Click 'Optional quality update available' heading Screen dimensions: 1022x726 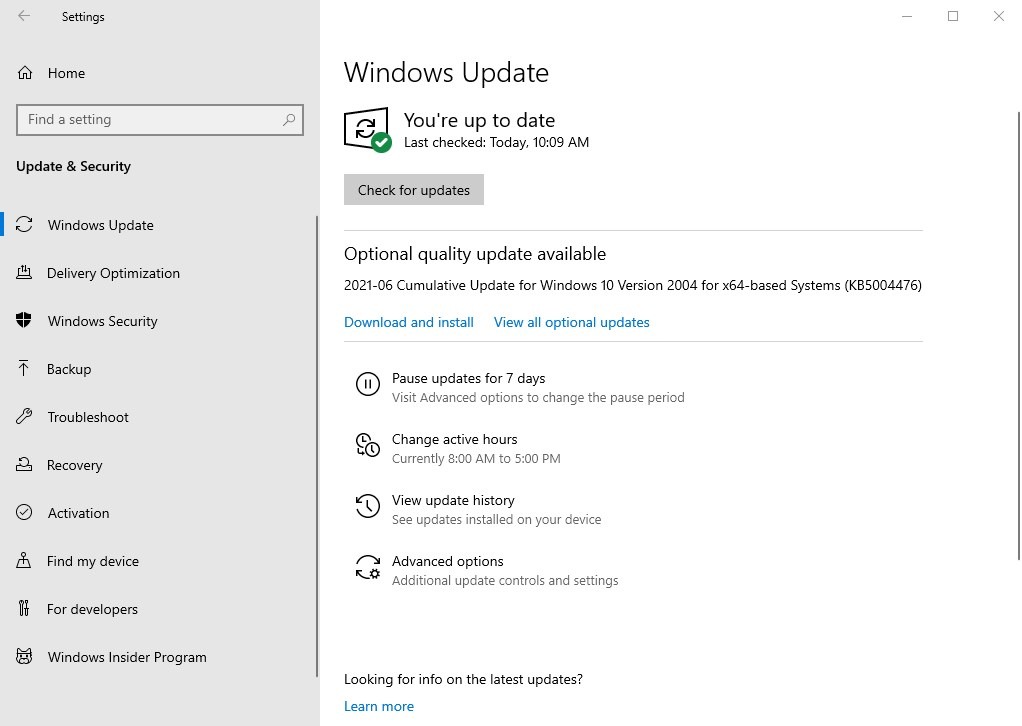point(474,254)
